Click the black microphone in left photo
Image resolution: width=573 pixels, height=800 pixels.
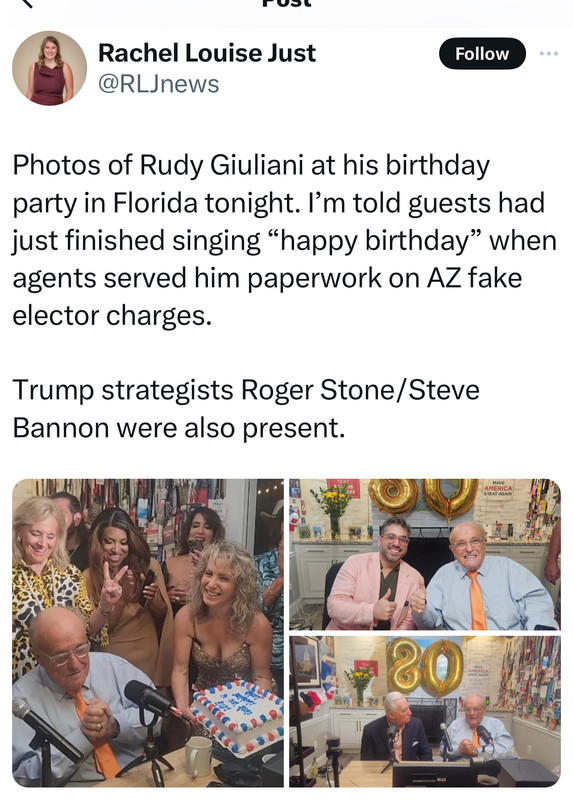click(x=148, y=698)
